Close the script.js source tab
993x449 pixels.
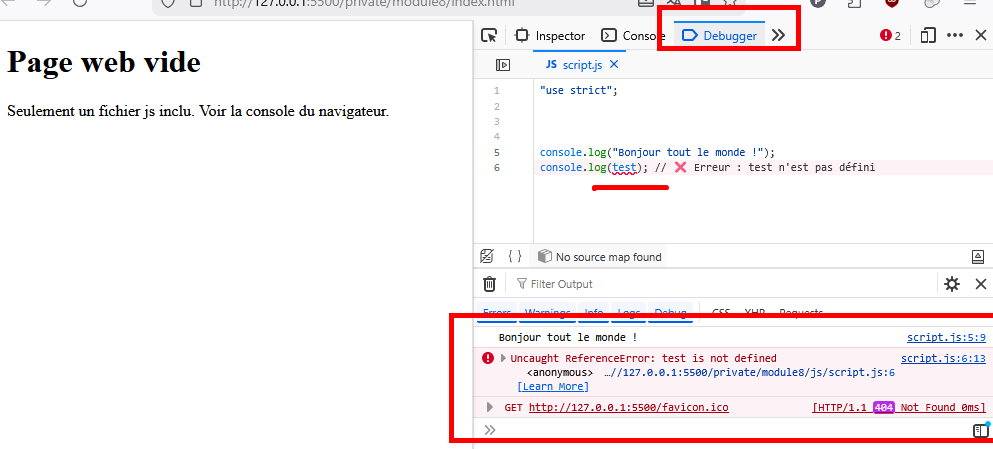[613, 65]
